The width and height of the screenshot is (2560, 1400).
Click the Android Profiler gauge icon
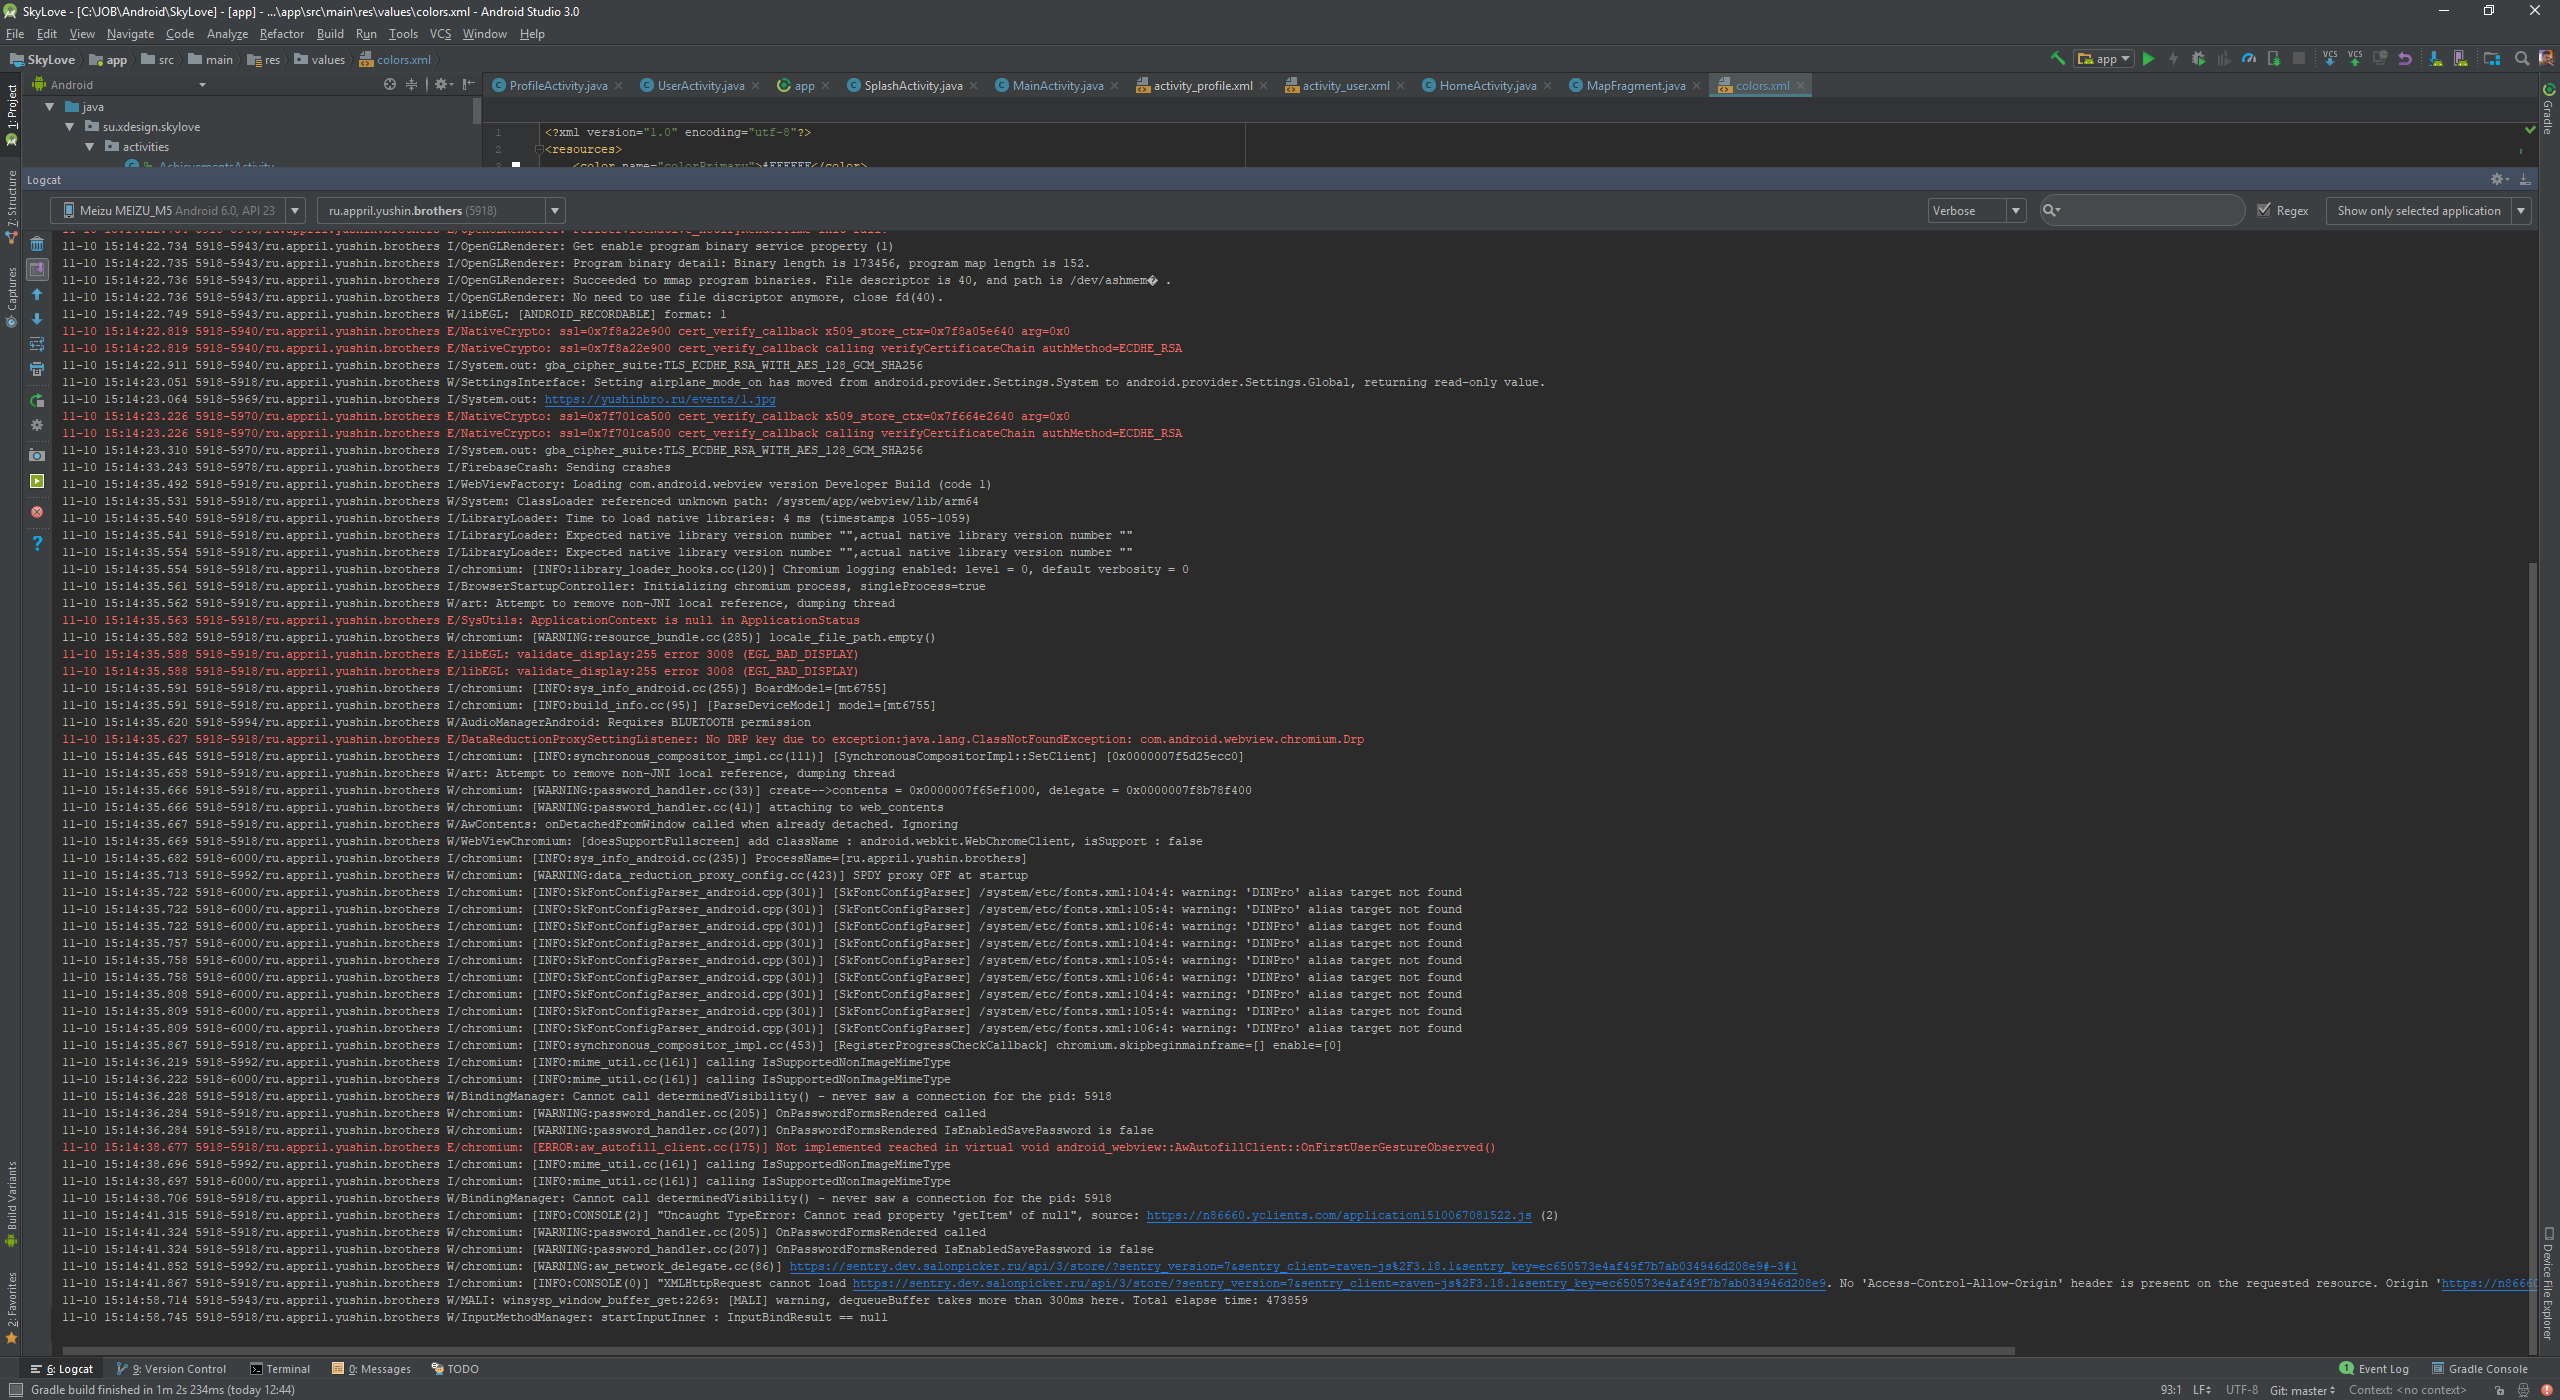(2248, 59)
